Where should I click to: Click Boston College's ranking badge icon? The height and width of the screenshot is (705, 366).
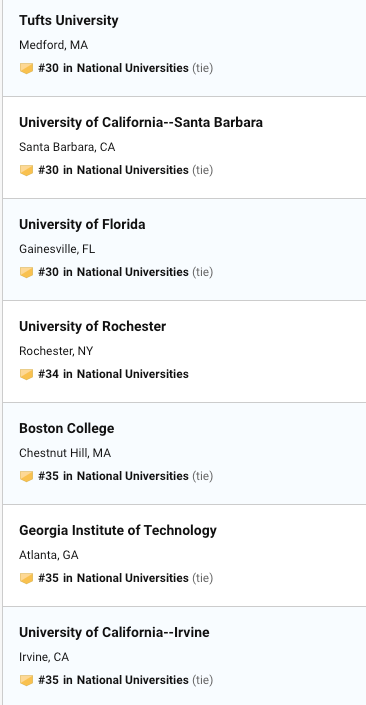(x=27, y=476)
